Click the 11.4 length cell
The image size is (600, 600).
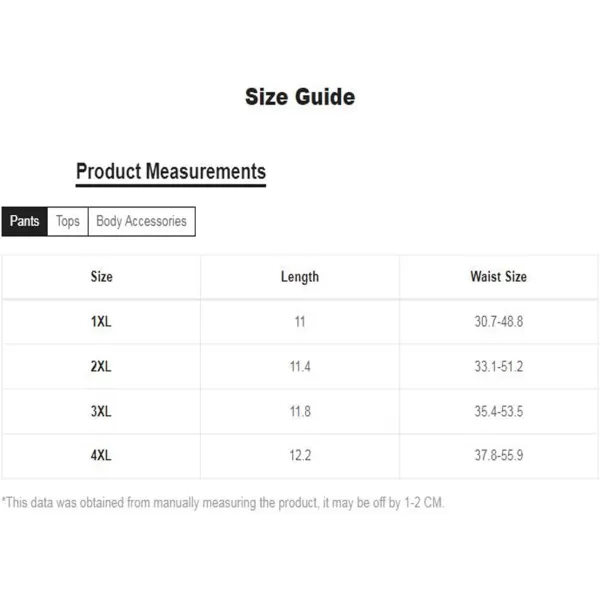tap(300, 367)
